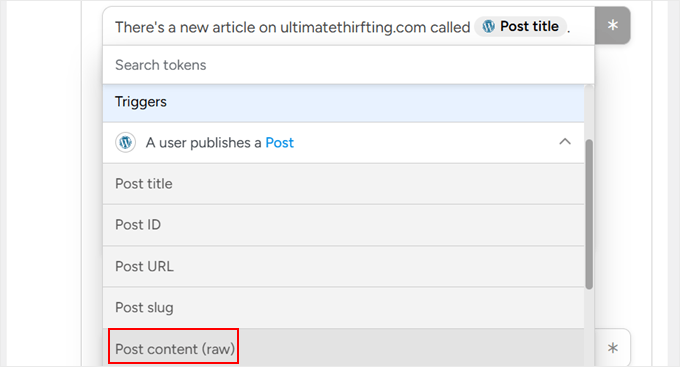Place cursor on "ultimatethirfting.com" in the message field
The image size is (680, 367).
tap(353, 27)
